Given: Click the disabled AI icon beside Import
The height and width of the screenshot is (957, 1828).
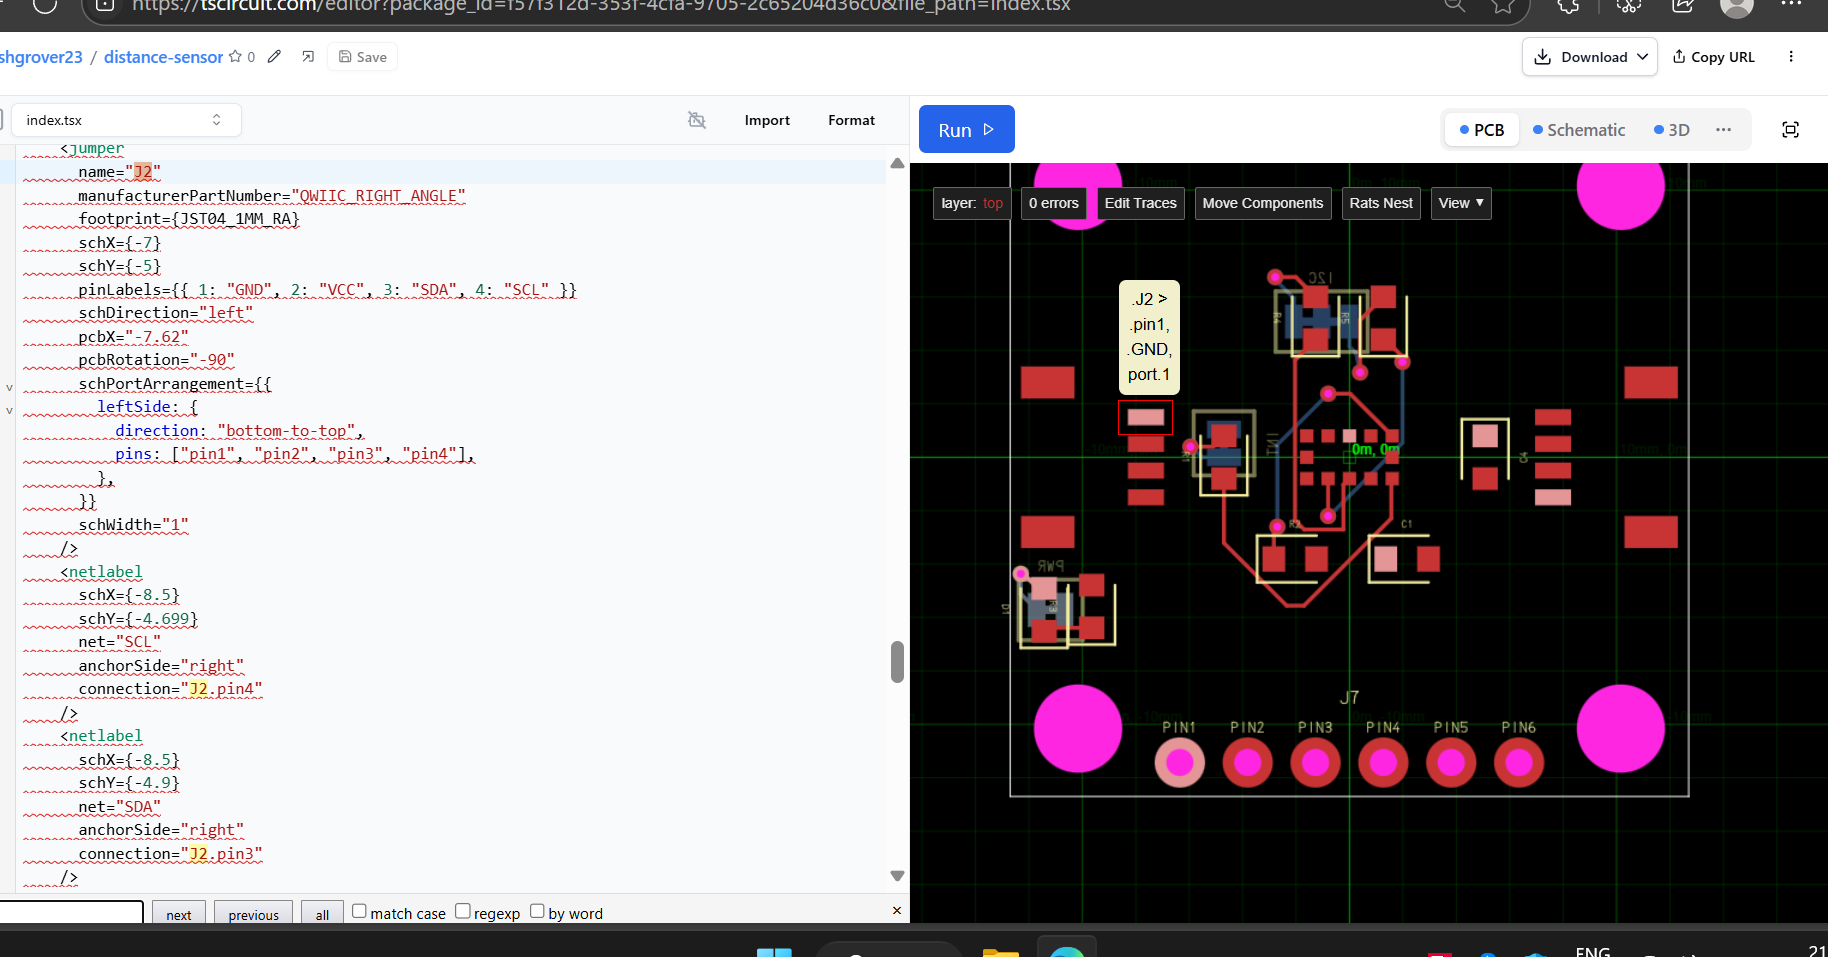Looking at the screenshot, I should [697, 120].
